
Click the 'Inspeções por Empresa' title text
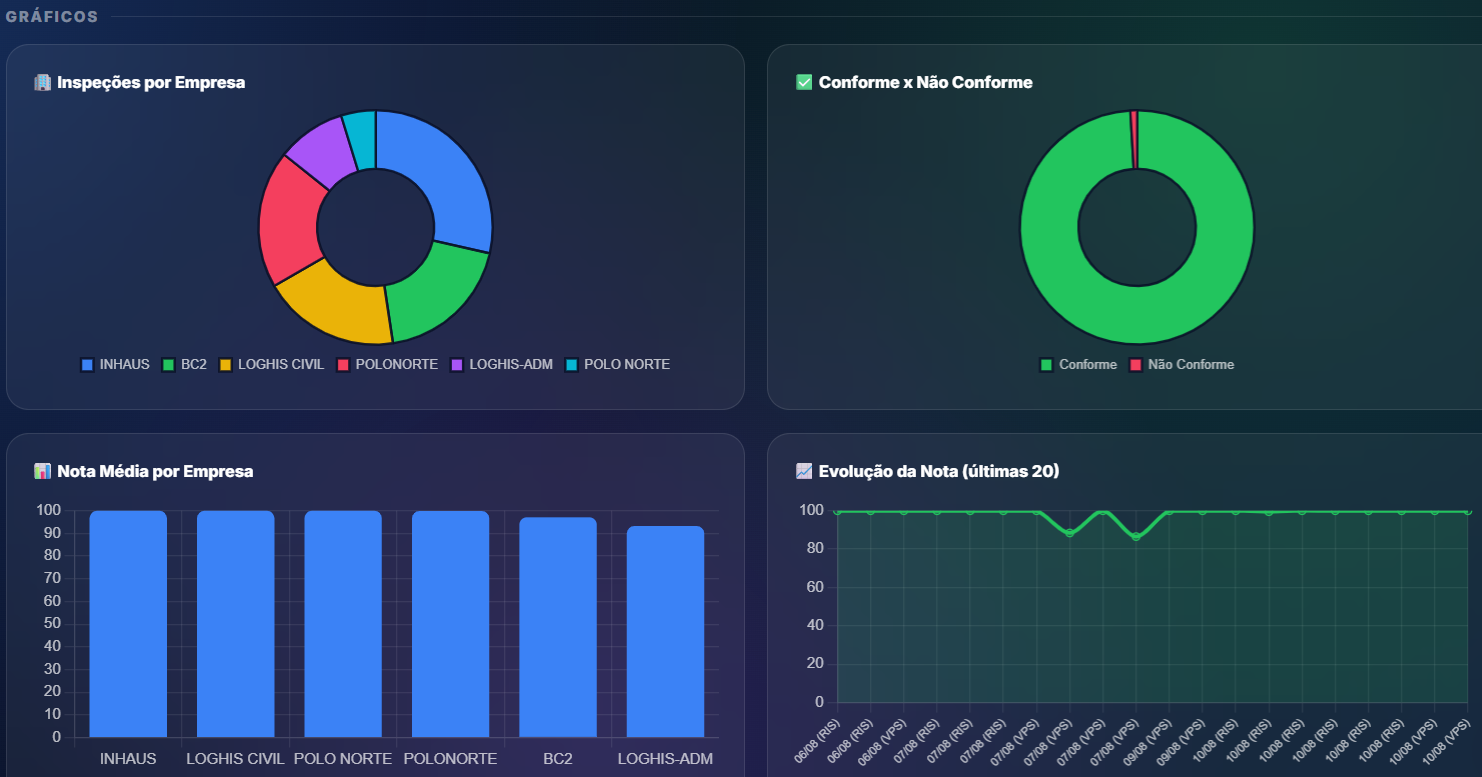(151, 83)
